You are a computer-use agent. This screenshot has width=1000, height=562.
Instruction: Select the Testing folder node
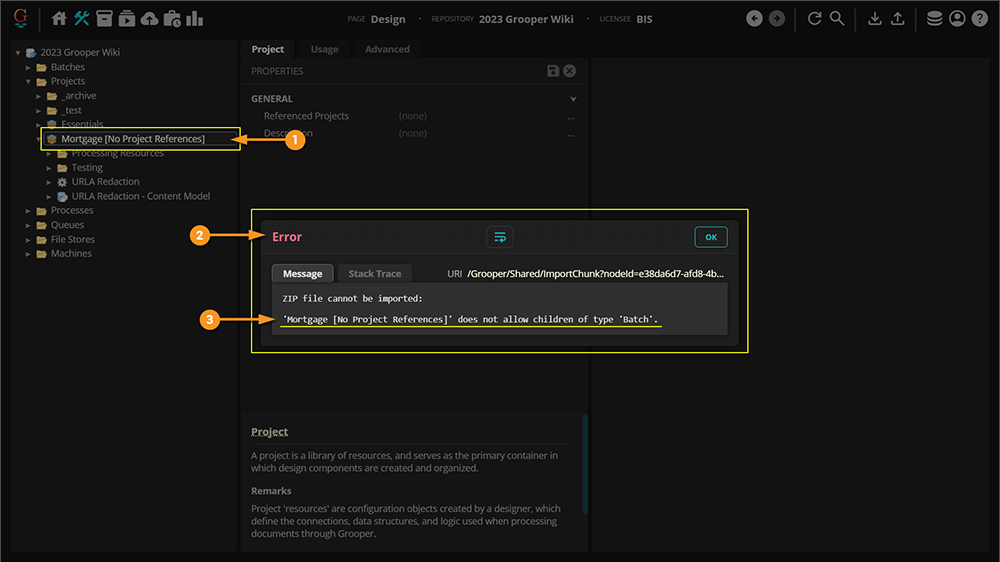click(x=87, y=167)
